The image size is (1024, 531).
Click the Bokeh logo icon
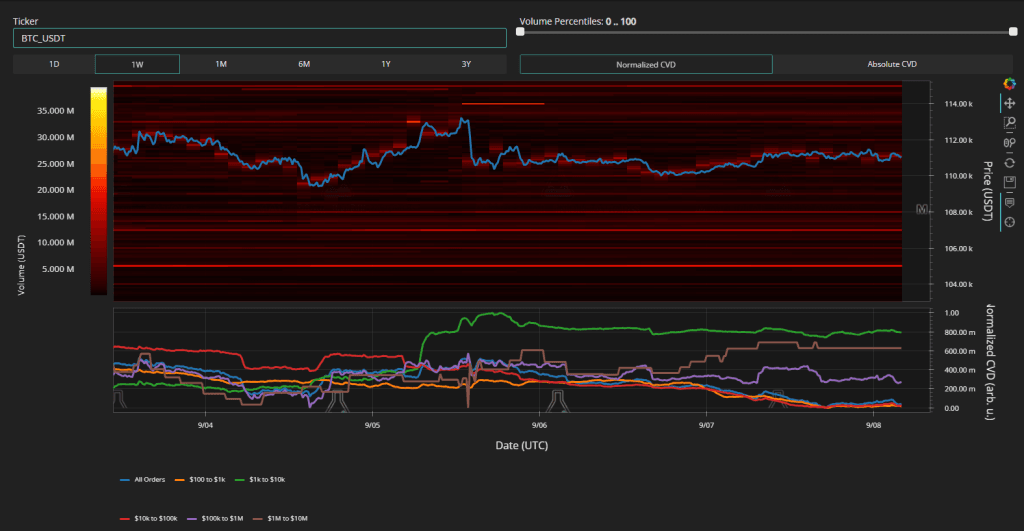click(x=1010, y=84)
